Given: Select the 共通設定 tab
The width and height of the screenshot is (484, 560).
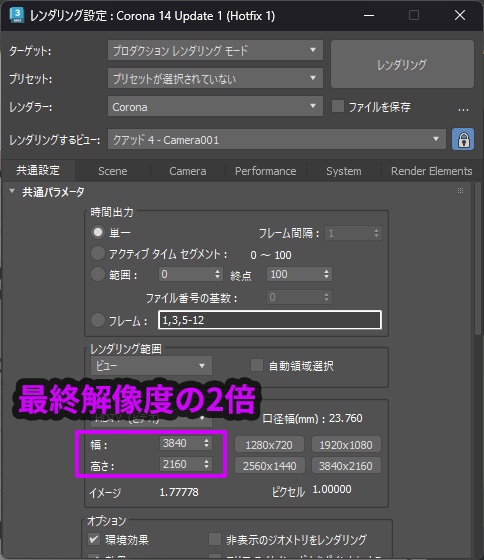Looking at the screenshot, I should 38,170.
